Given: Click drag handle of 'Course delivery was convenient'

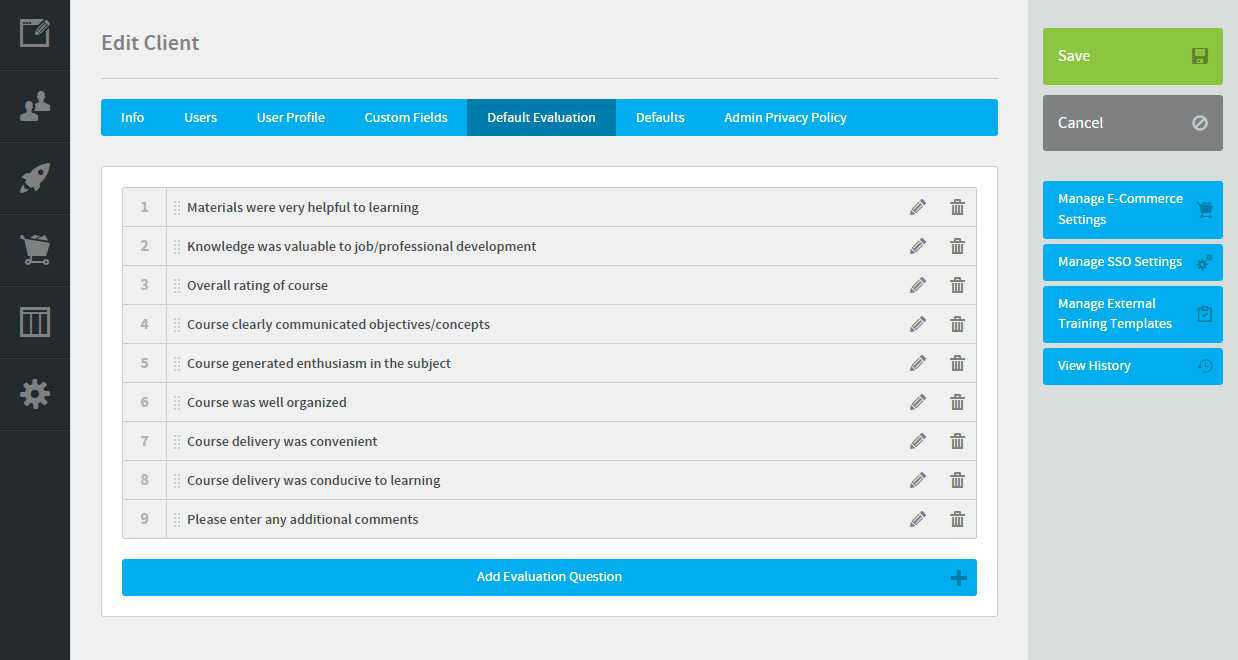Looking at the screenshot, I should pyautogui.click(x=177, y=442).
